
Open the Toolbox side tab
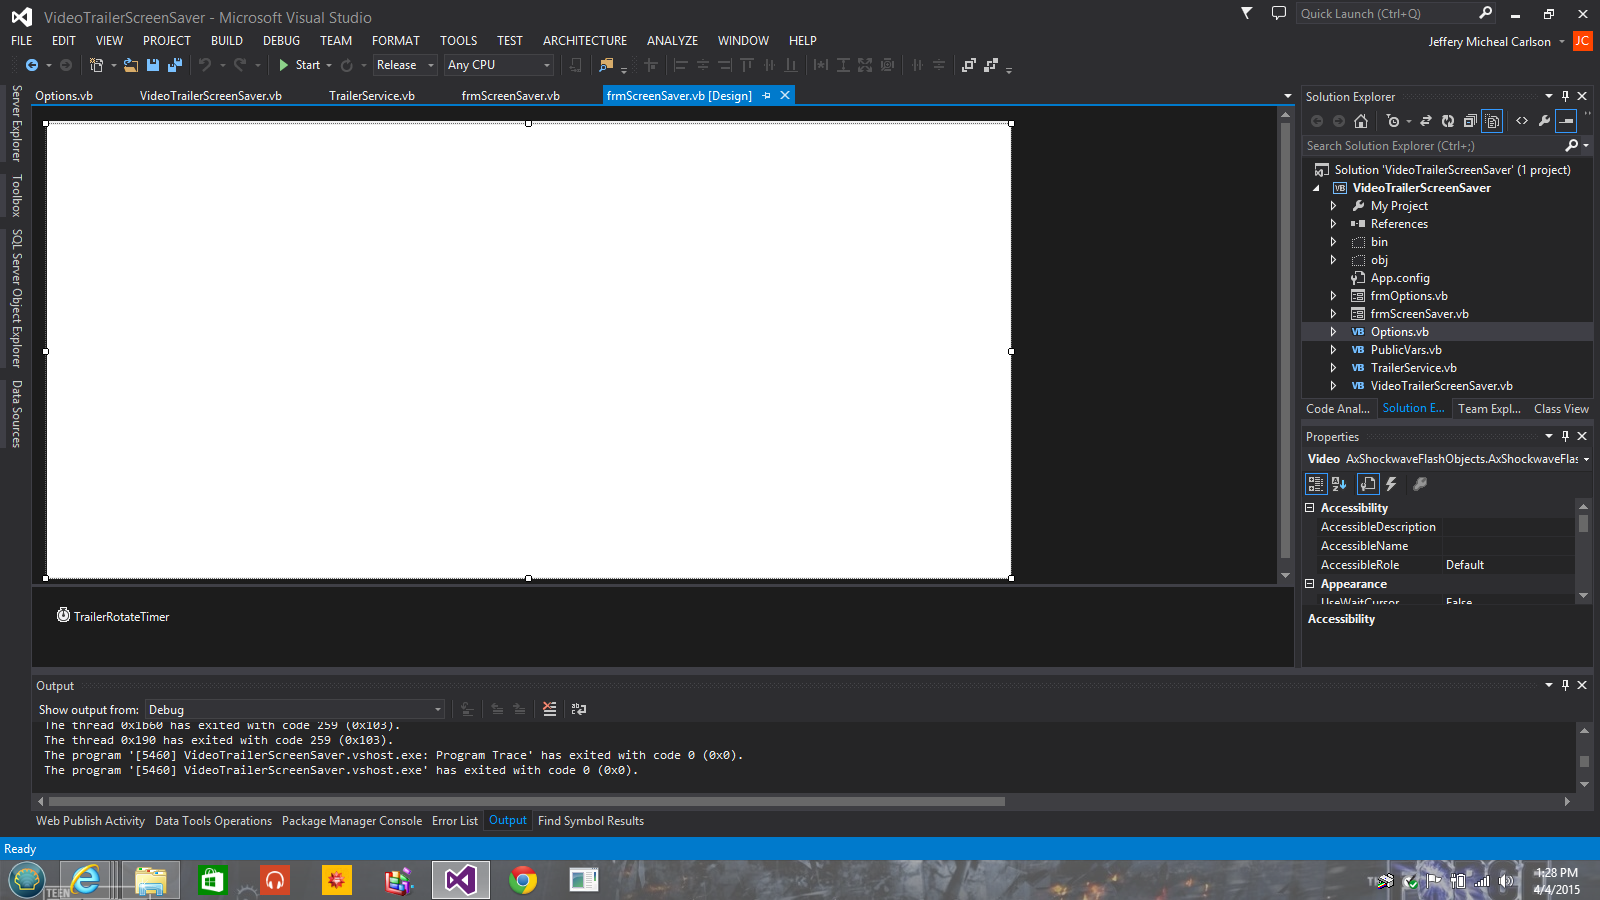tap(16, 196)
